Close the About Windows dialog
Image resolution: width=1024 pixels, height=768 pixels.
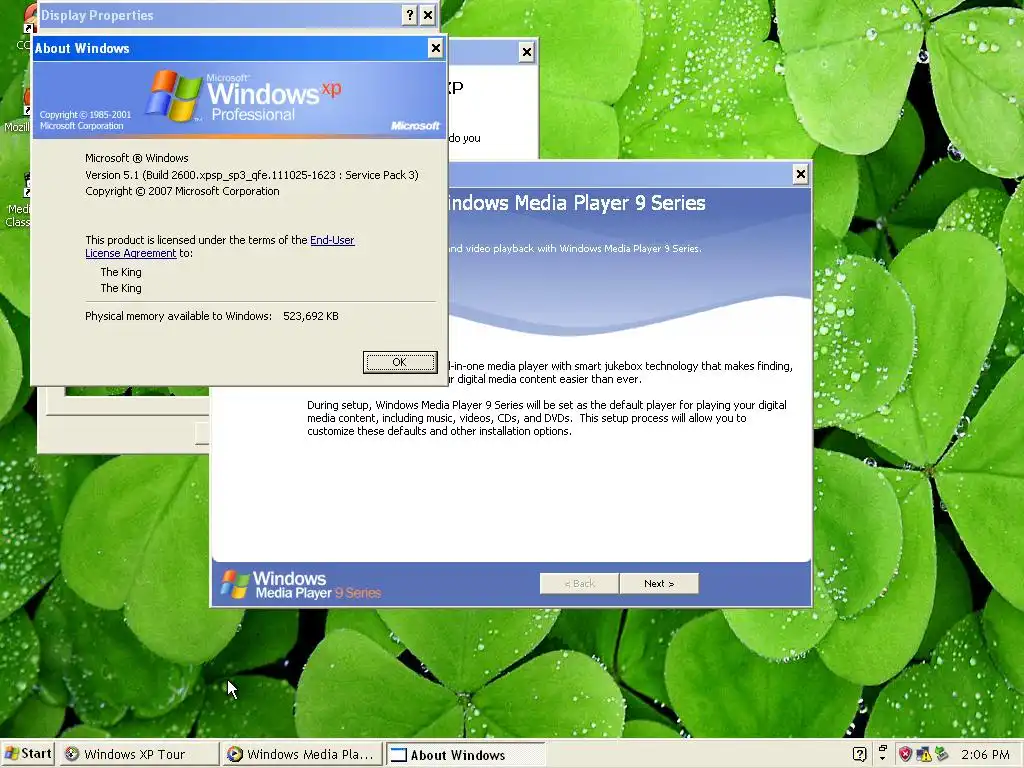click(x=436, y=48)
